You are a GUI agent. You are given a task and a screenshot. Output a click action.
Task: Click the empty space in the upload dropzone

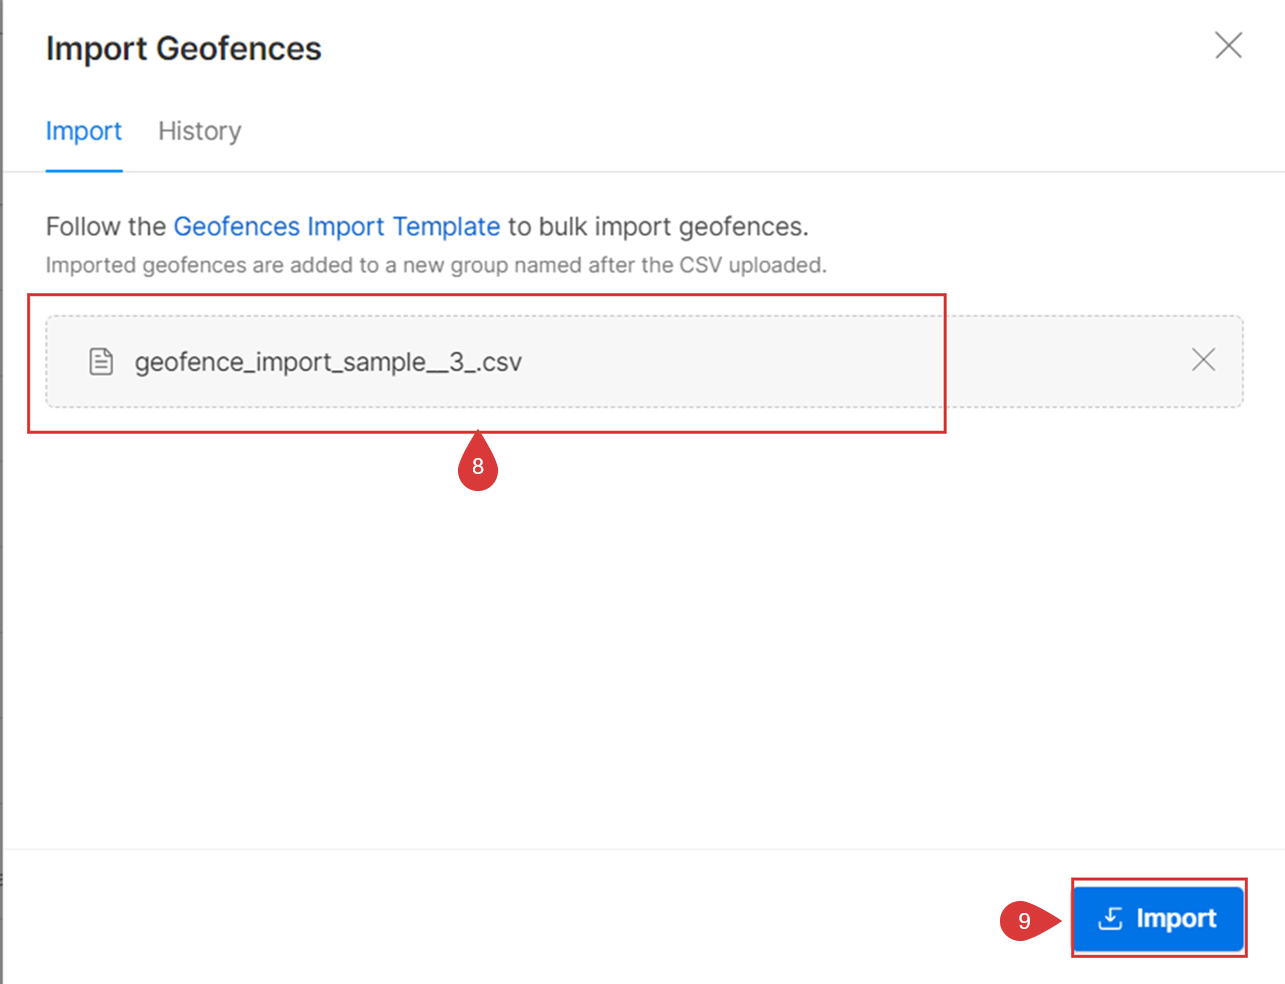pos(850,361)
